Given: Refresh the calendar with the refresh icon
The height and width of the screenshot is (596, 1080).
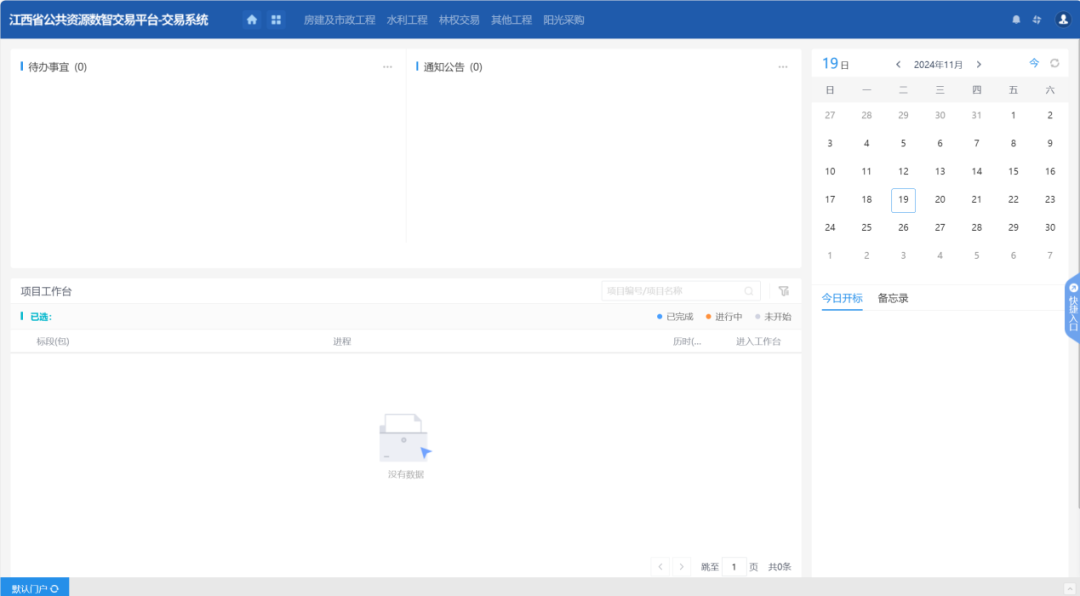Looking at the screenshot, I should 1056,62.
